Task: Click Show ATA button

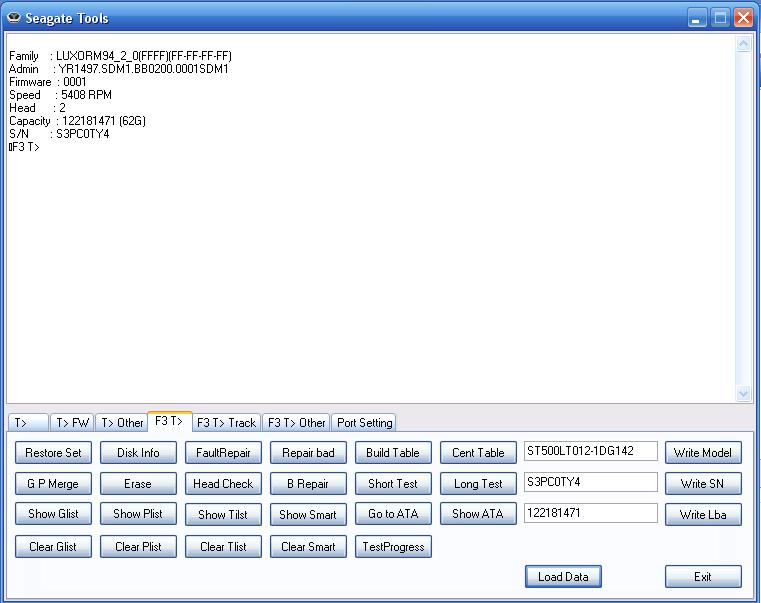Action: point(478,514)
